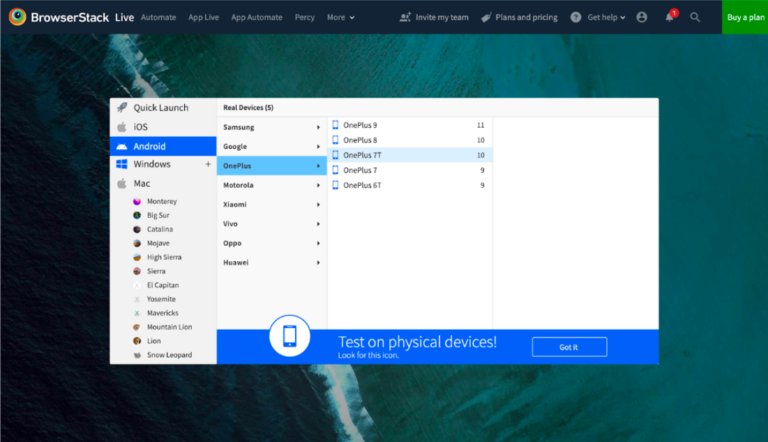Click the Big Sur OS icon
The width and height of the screenshot is (768, 442).
pos(137,215)
